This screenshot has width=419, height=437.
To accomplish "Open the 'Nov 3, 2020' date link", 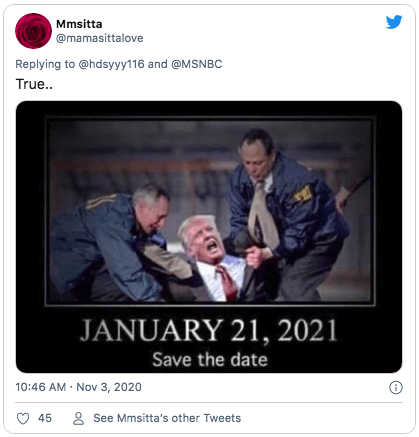I will (x=109, y=387).
